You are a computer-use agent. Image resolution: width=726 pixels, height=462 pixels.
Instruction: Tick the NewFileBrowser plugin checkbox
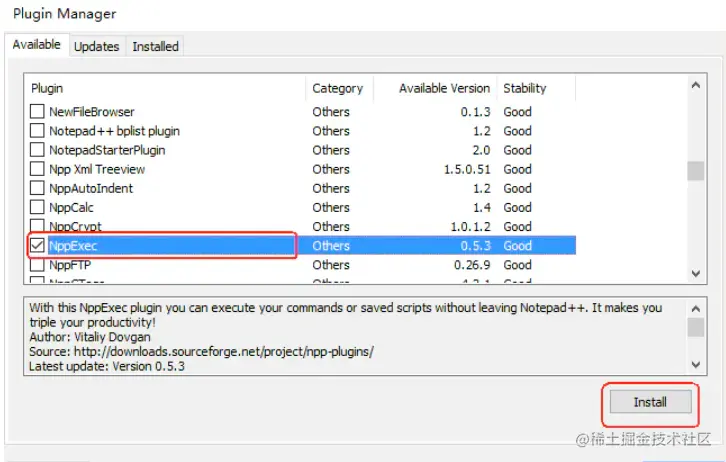37,112
